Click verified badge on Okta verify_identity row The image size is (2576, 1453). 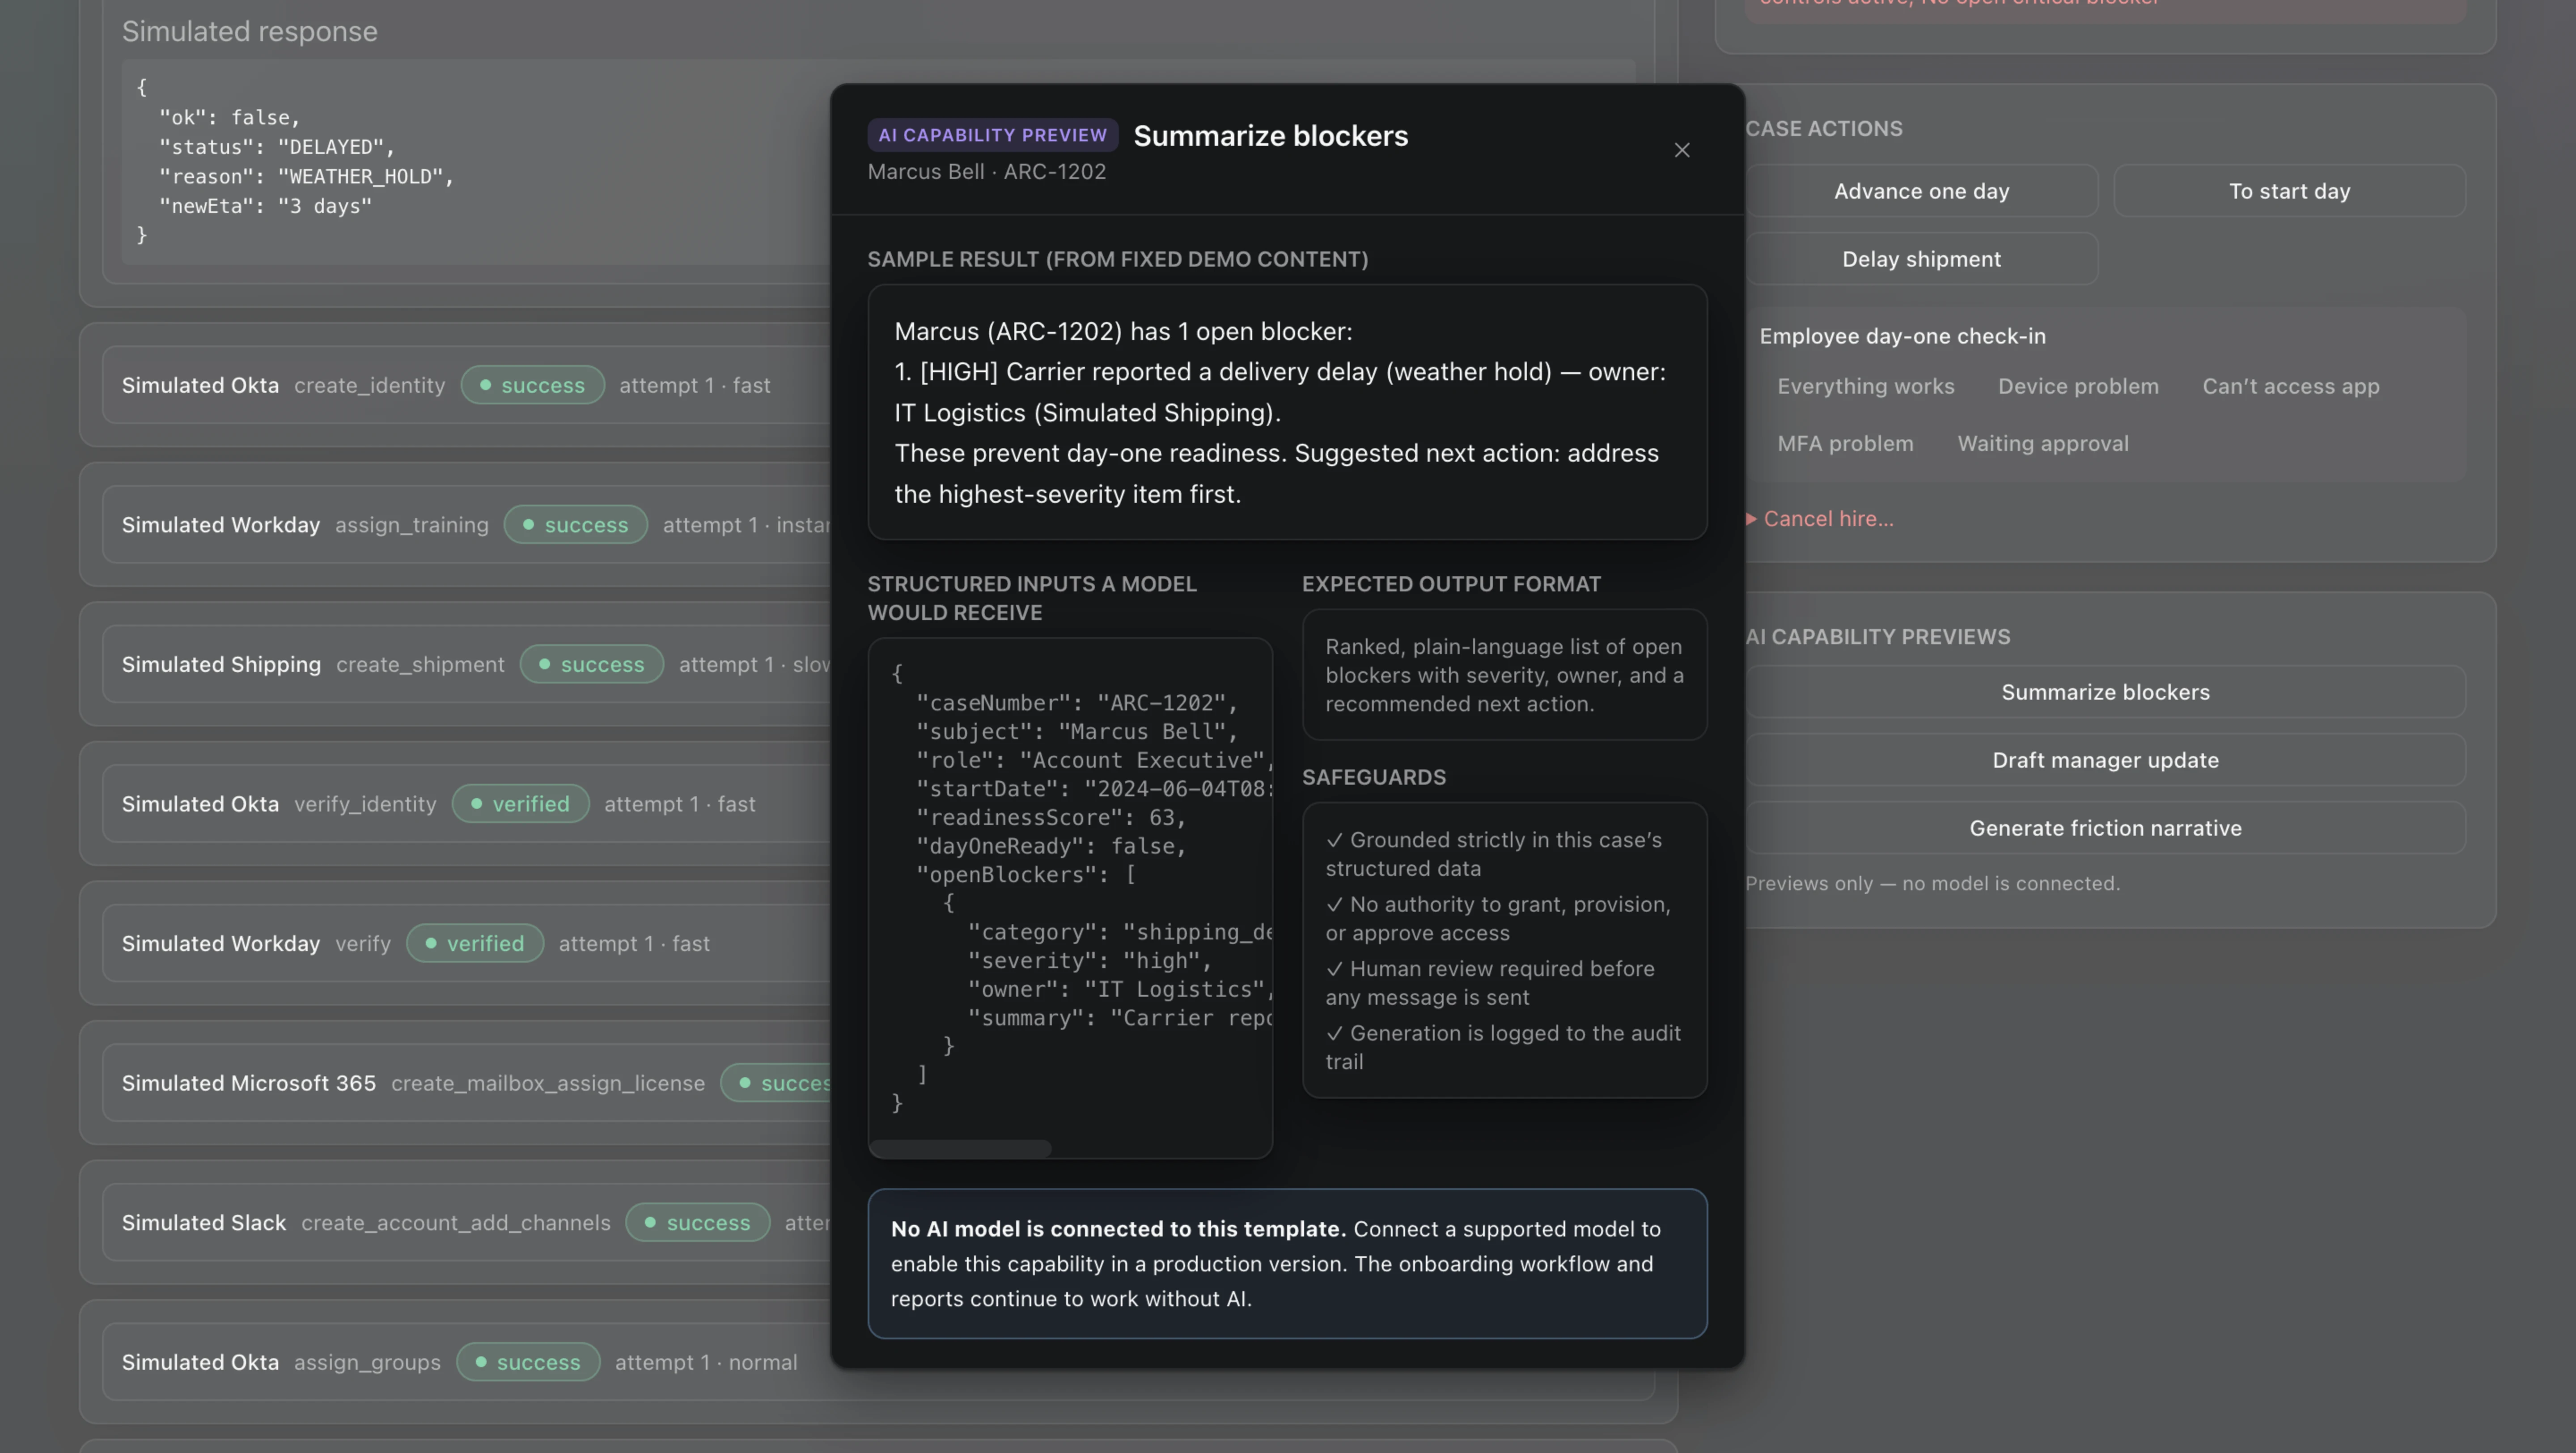coord(520,804)
